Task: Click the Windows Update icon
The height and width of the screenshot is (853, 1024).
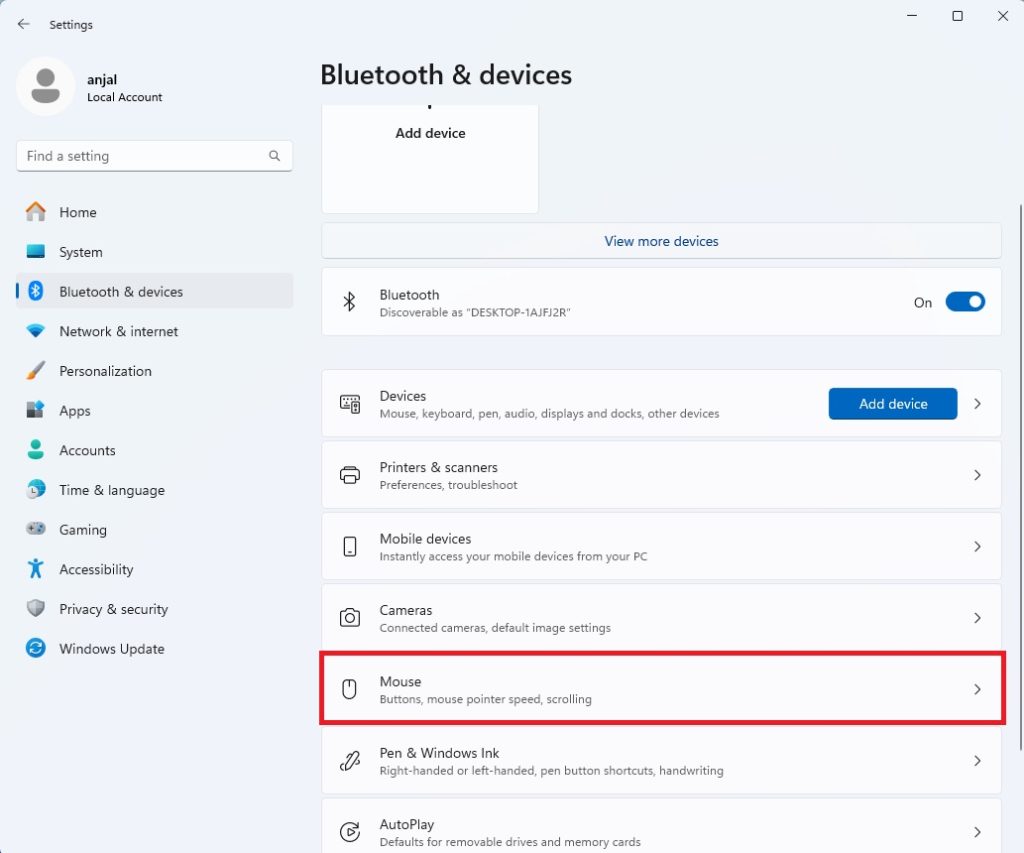Action: coord(34,648)
